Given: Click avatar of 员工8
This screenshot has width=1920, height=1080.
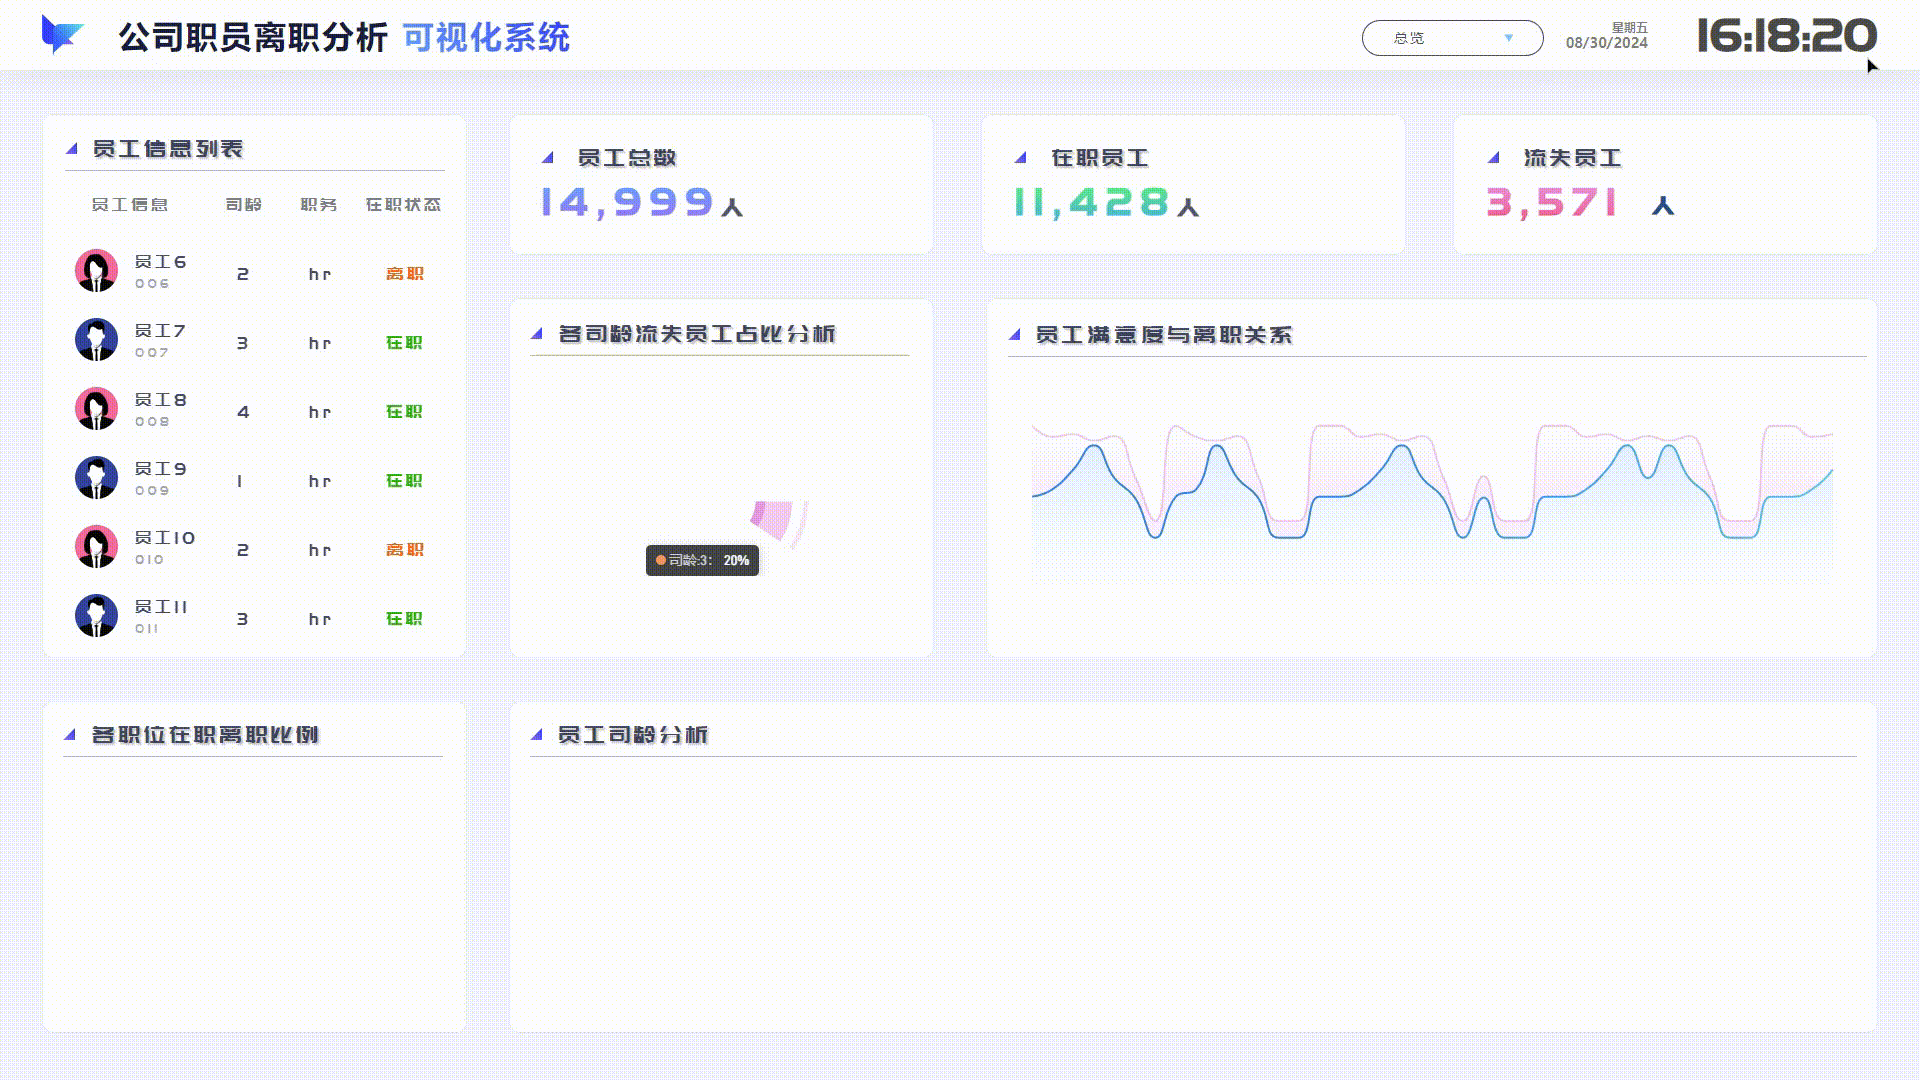Looking at the screenshot, I should 96,409.
